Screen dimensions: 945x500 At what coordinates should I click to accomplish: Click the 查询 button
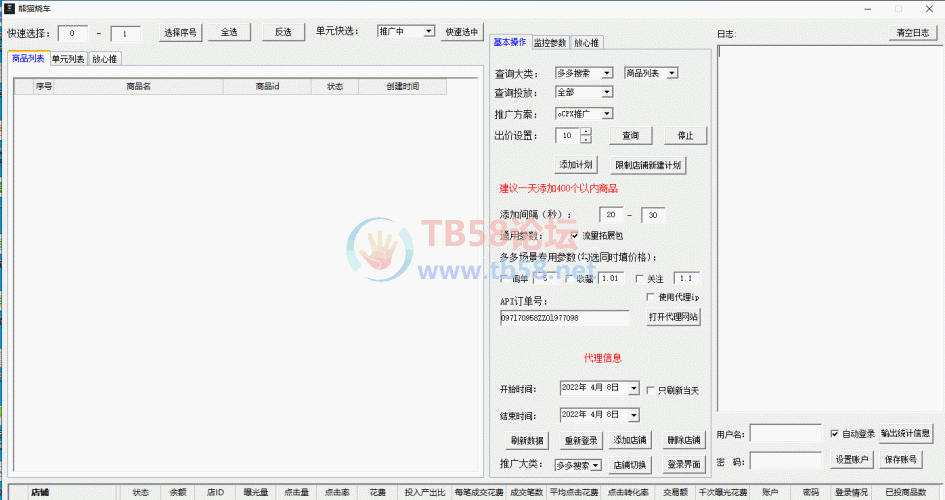631,135
